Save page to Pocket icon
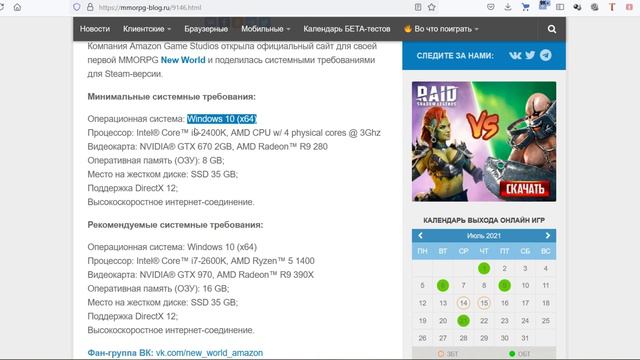The image size is (640, 360). pyautogui.click(x=491, y=7)
